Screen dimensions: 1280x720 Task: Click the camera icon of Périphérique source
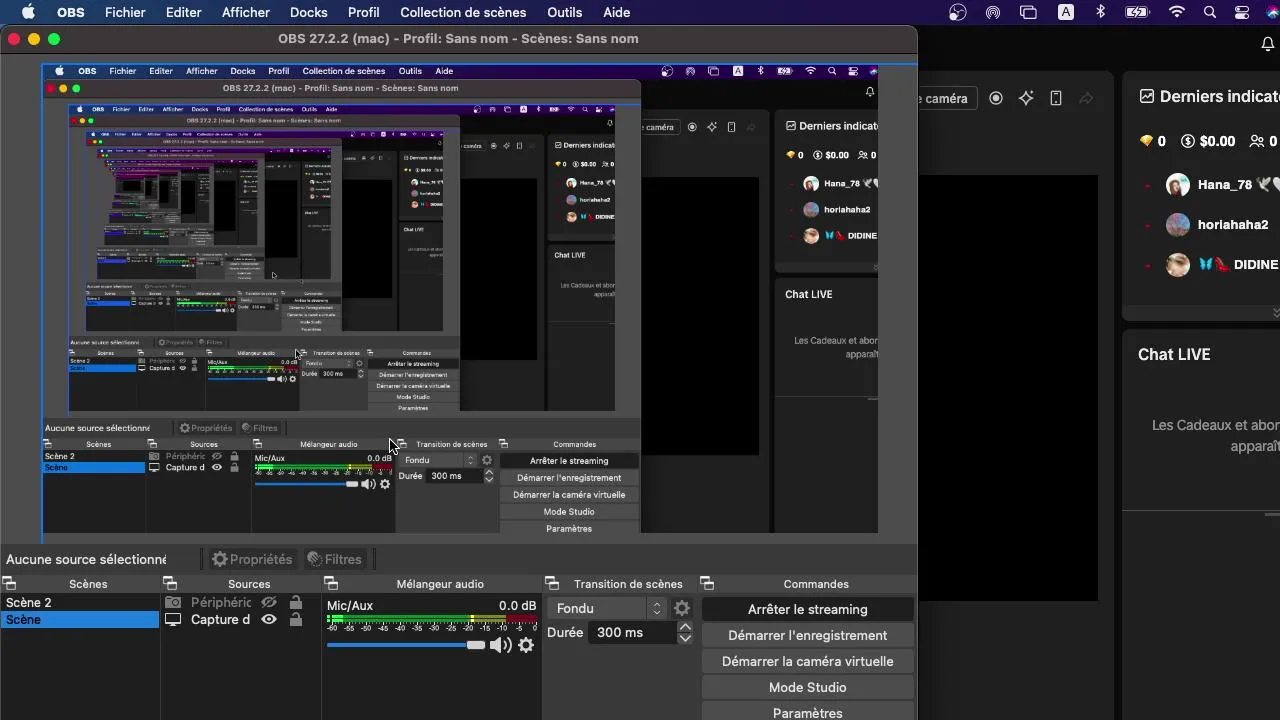tap(173, 603)
